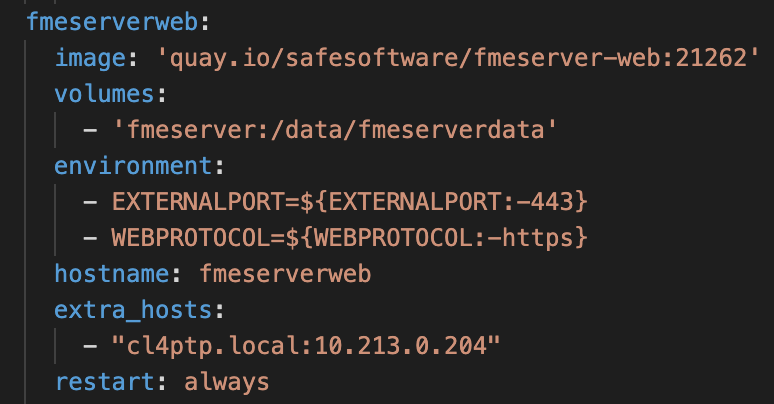Click the dash before the cl4ptp.local entry
Screen dimensions: 774x404
pyautogui.click(x=90, y=346)
